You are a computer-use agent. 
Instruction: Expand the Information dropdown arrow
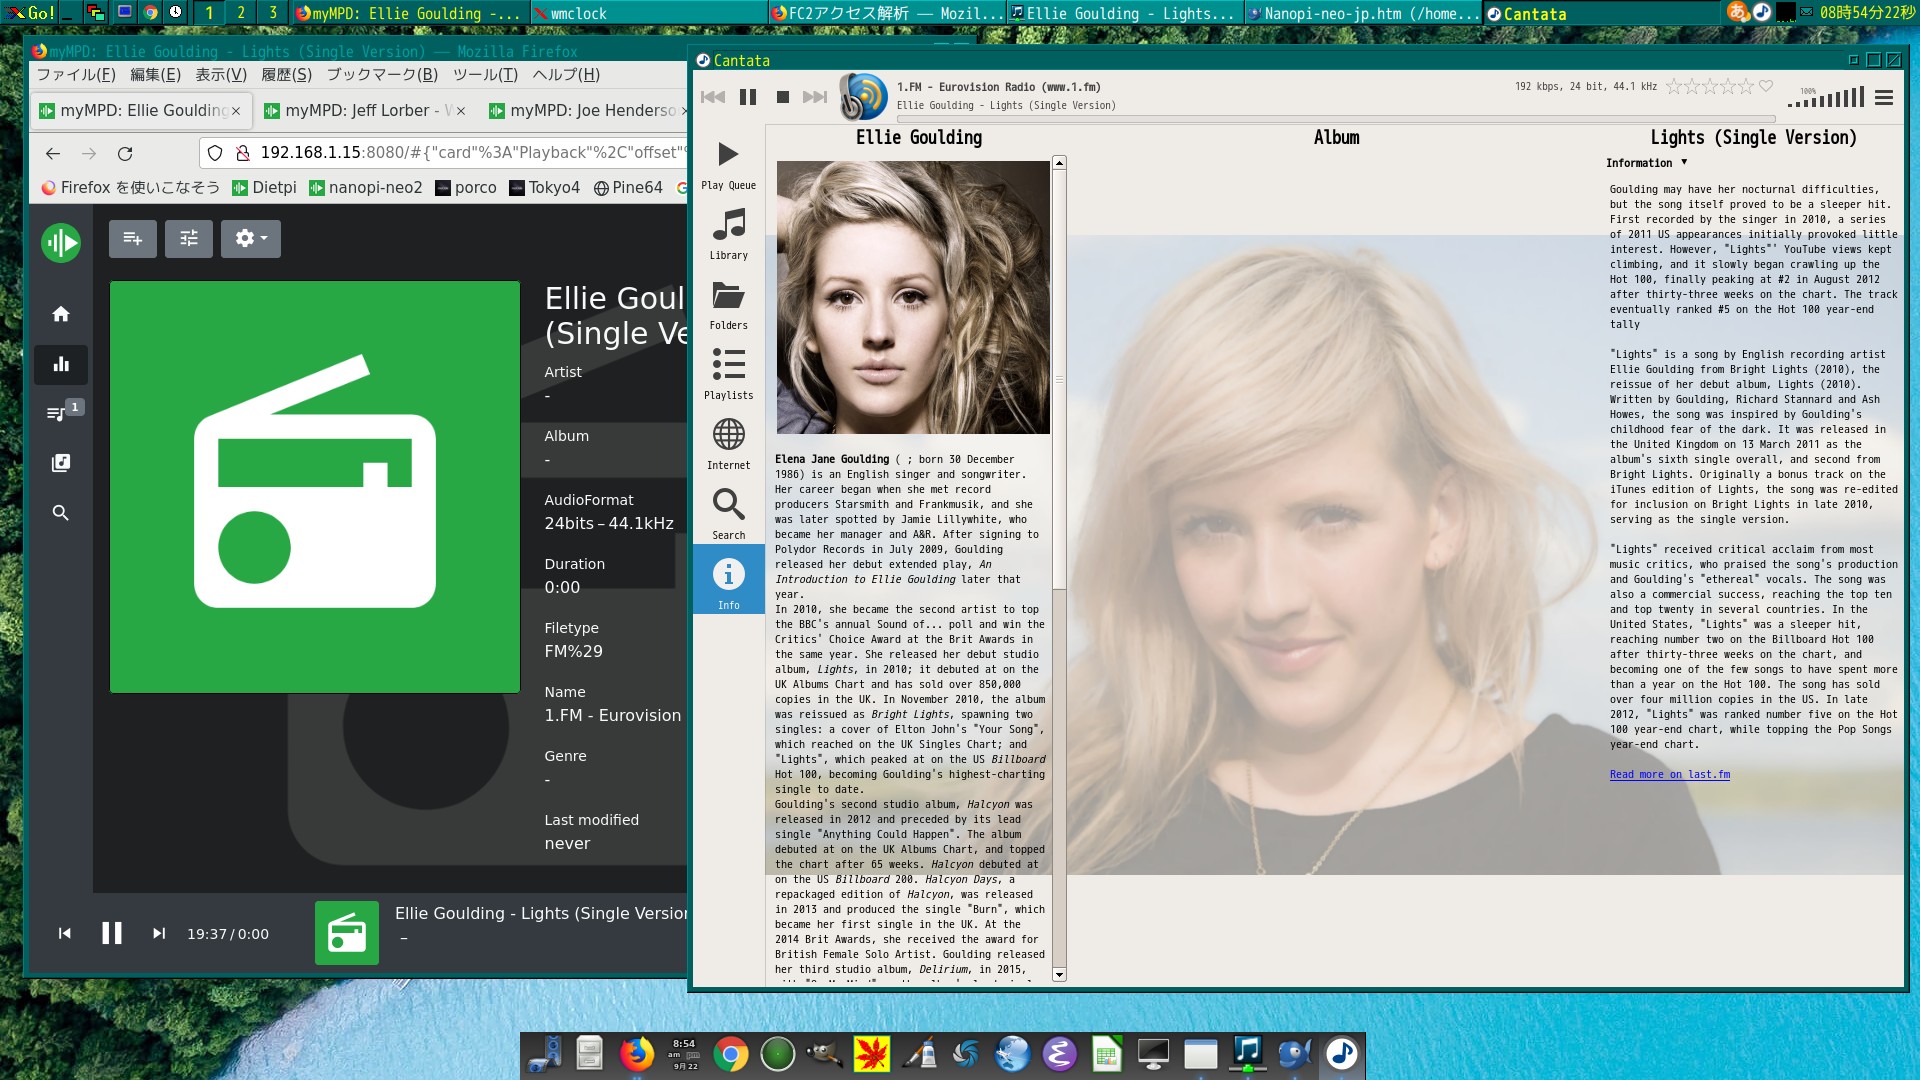1684,162
